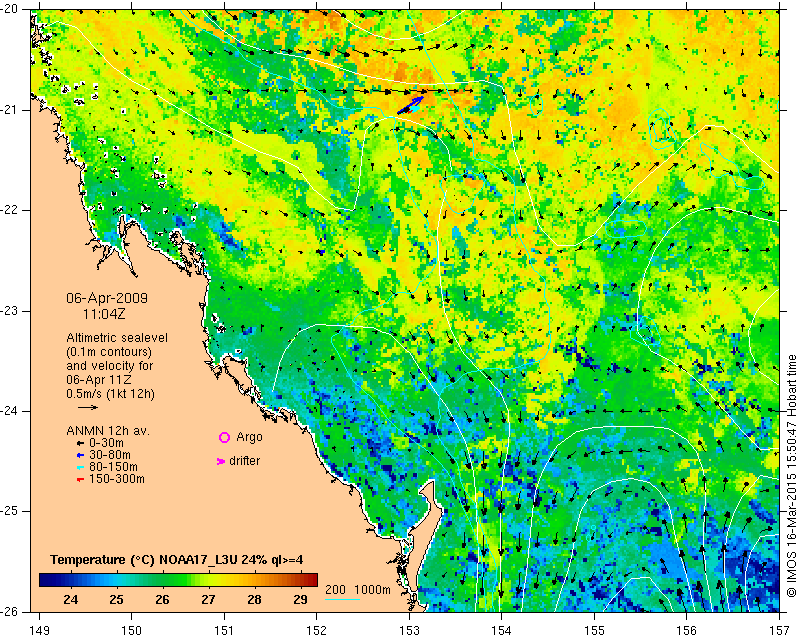The height and width of the screenshot is (640, 800).
Task: Click latitude axis label -26
Action: 11,611
